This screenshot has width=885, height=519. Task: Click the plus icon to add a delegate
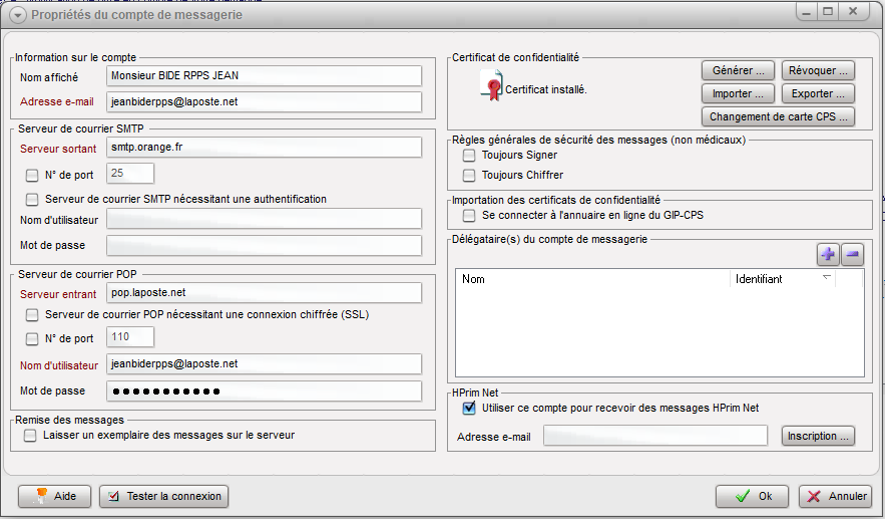pos(828,254)
